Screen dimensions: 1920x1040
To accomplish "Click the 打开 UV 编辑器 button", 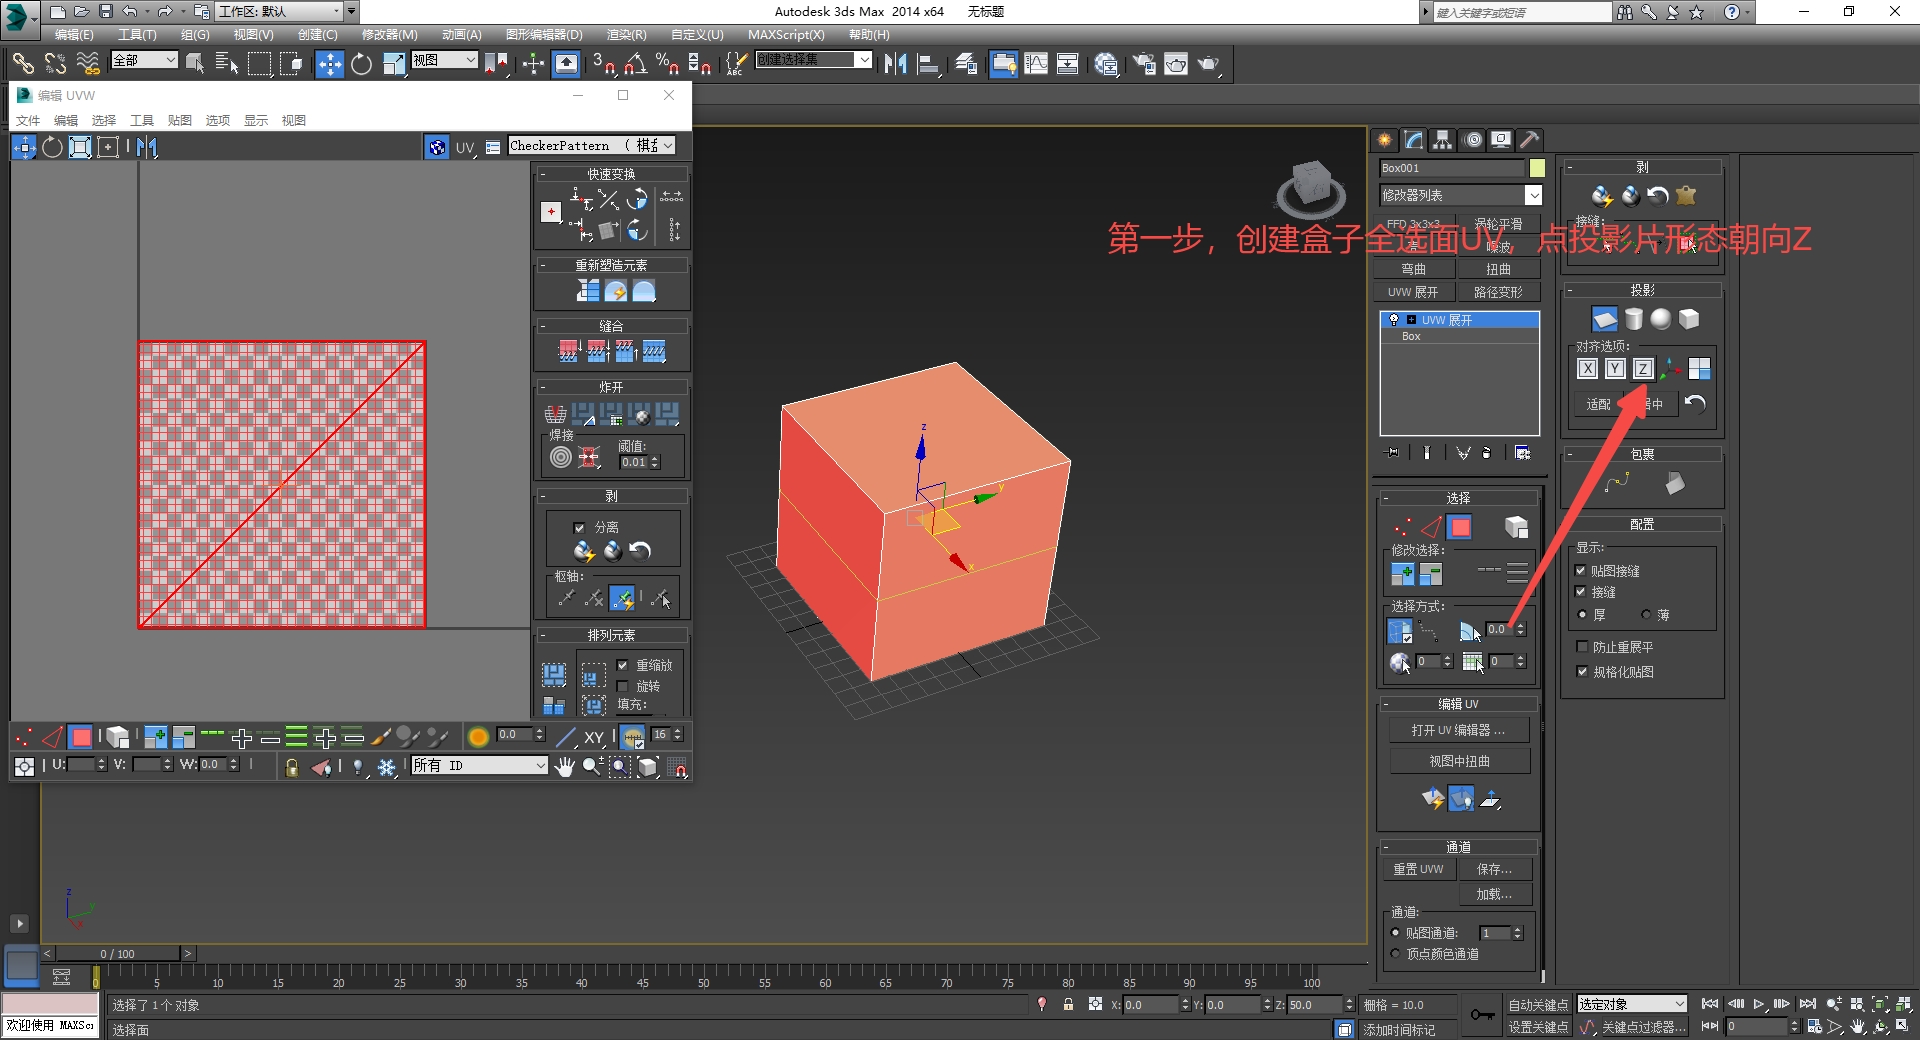I will tap(1459, 730).
